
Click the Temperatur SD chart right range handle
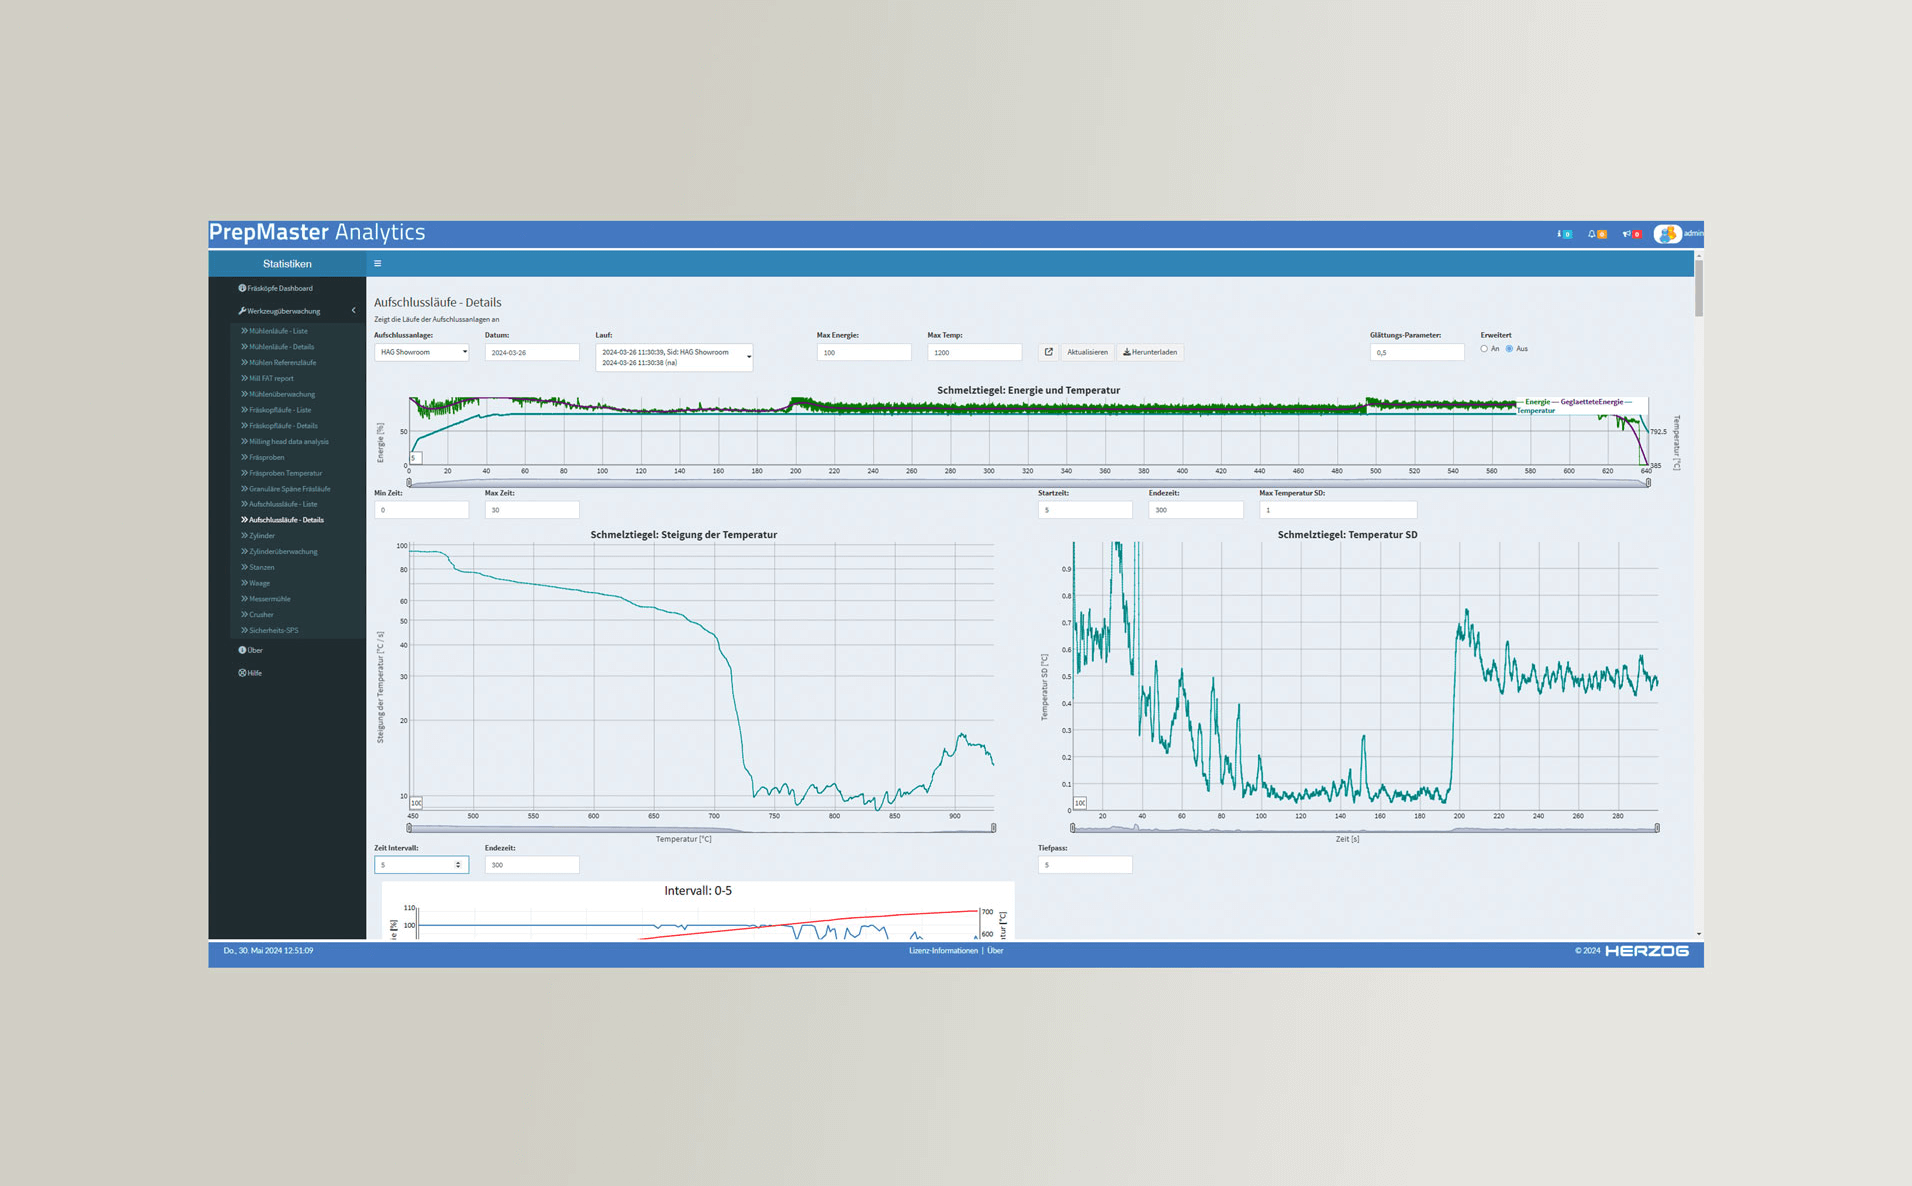click(1657, 828)
